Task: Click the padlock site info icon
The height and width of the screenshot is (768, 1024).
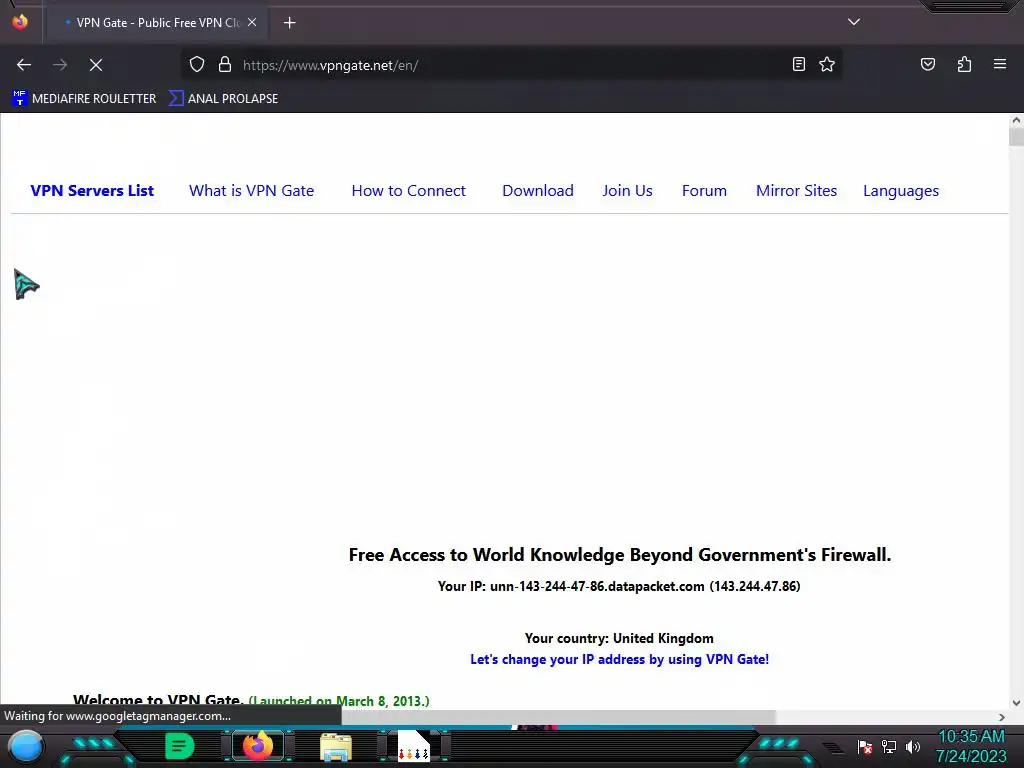Action: coord(225,65)
